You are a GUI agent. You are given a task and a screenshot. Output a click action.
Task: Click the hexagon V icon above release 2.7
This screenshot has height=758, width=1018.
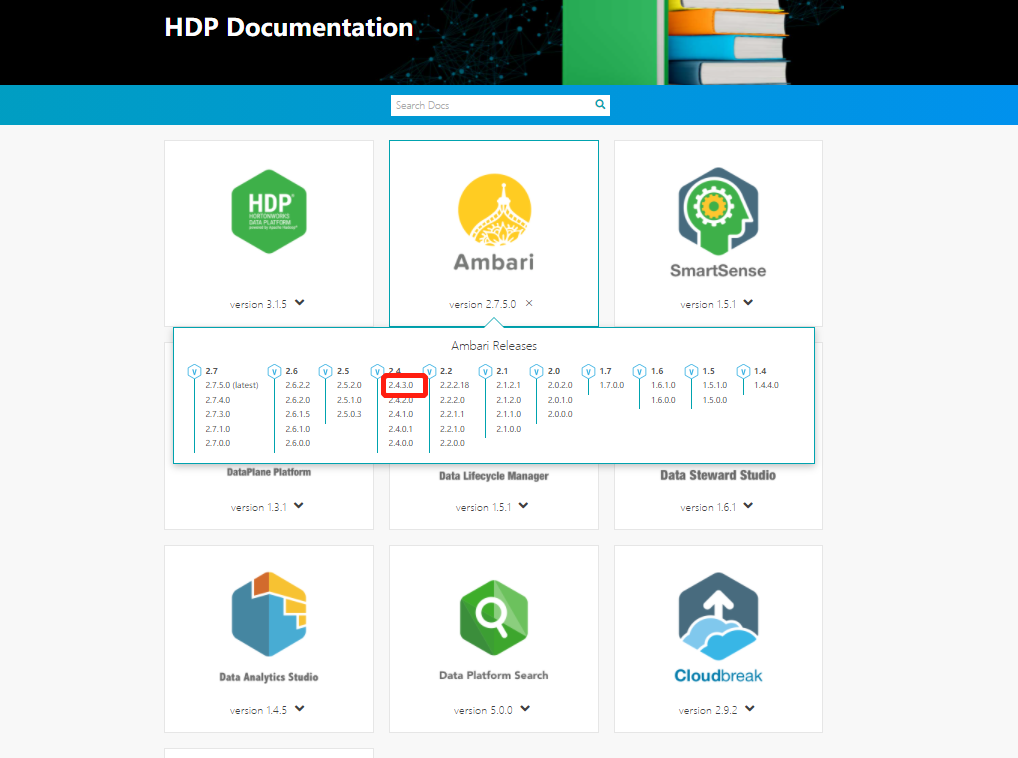[192, 370]
